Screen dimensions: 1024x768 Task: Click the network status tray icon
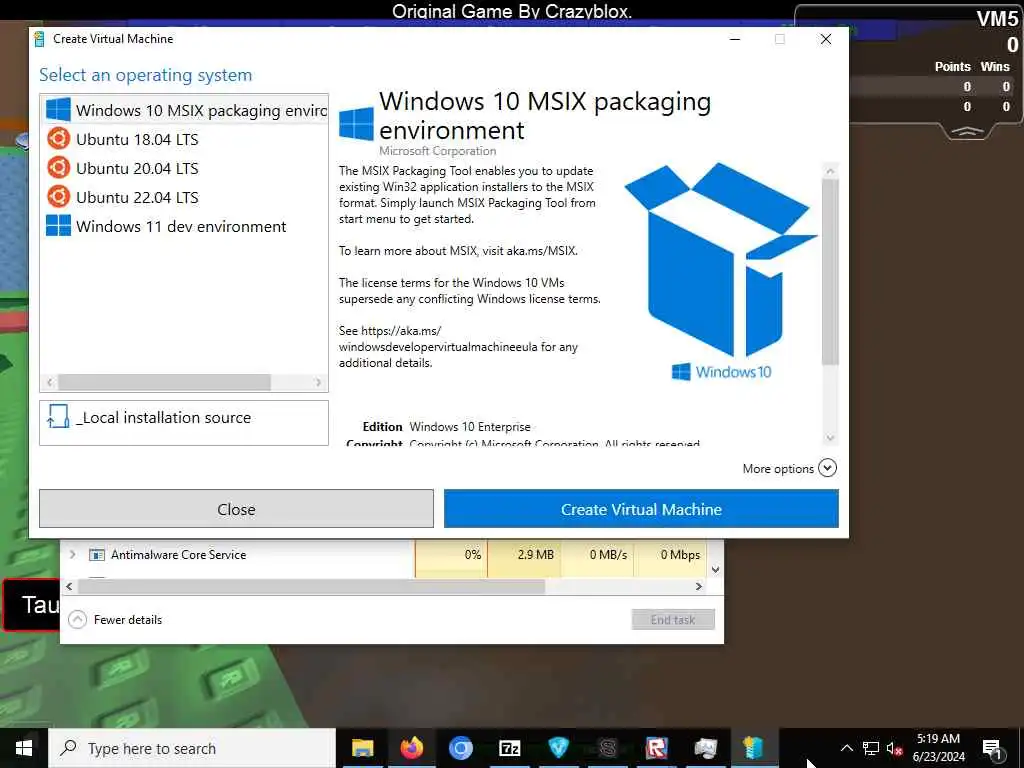point(871,748)
